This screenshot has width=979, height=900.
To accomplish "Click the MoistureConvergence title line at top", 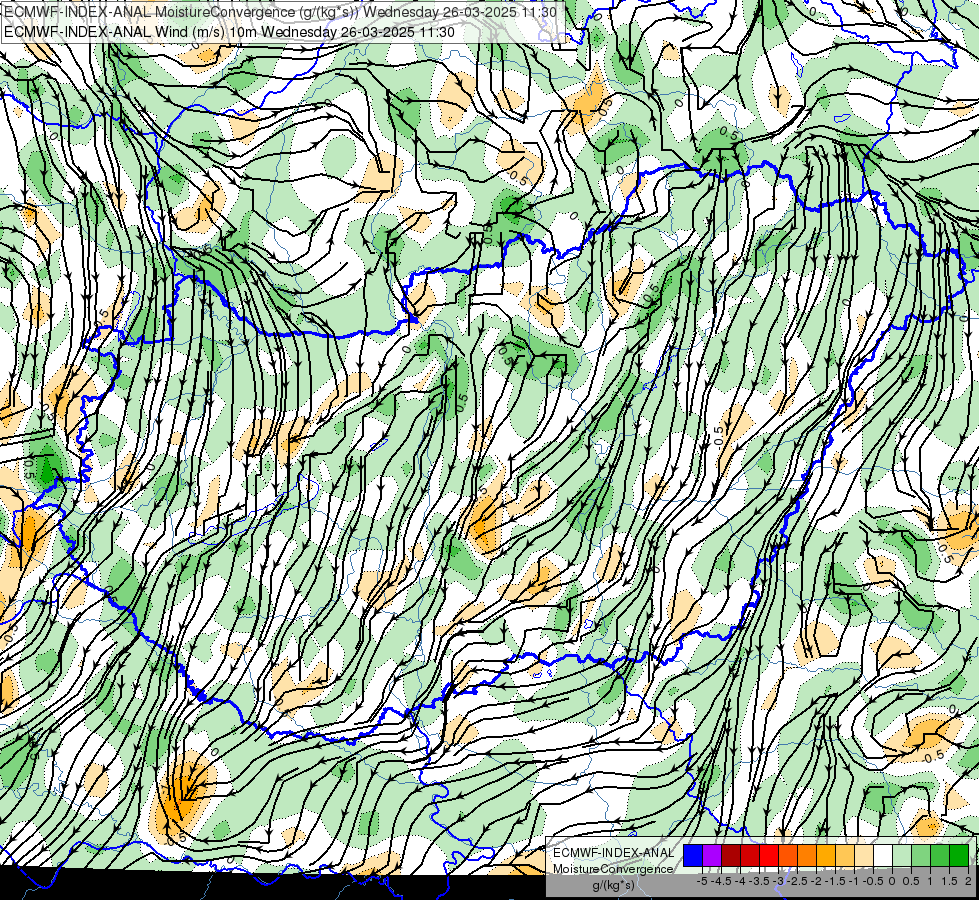I will [280, 12].
